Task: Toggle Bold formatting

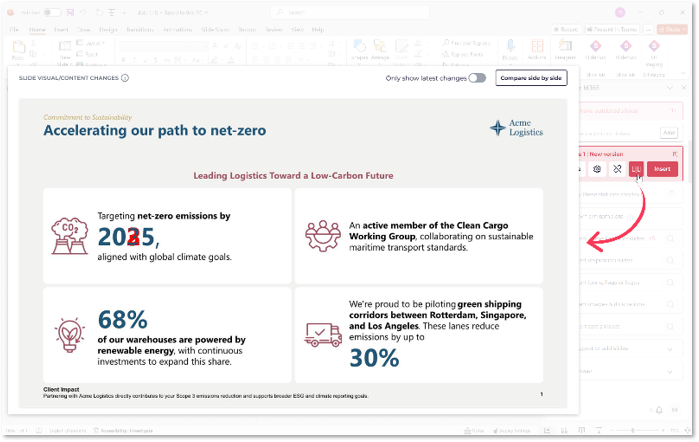Action: click(123, 60)
